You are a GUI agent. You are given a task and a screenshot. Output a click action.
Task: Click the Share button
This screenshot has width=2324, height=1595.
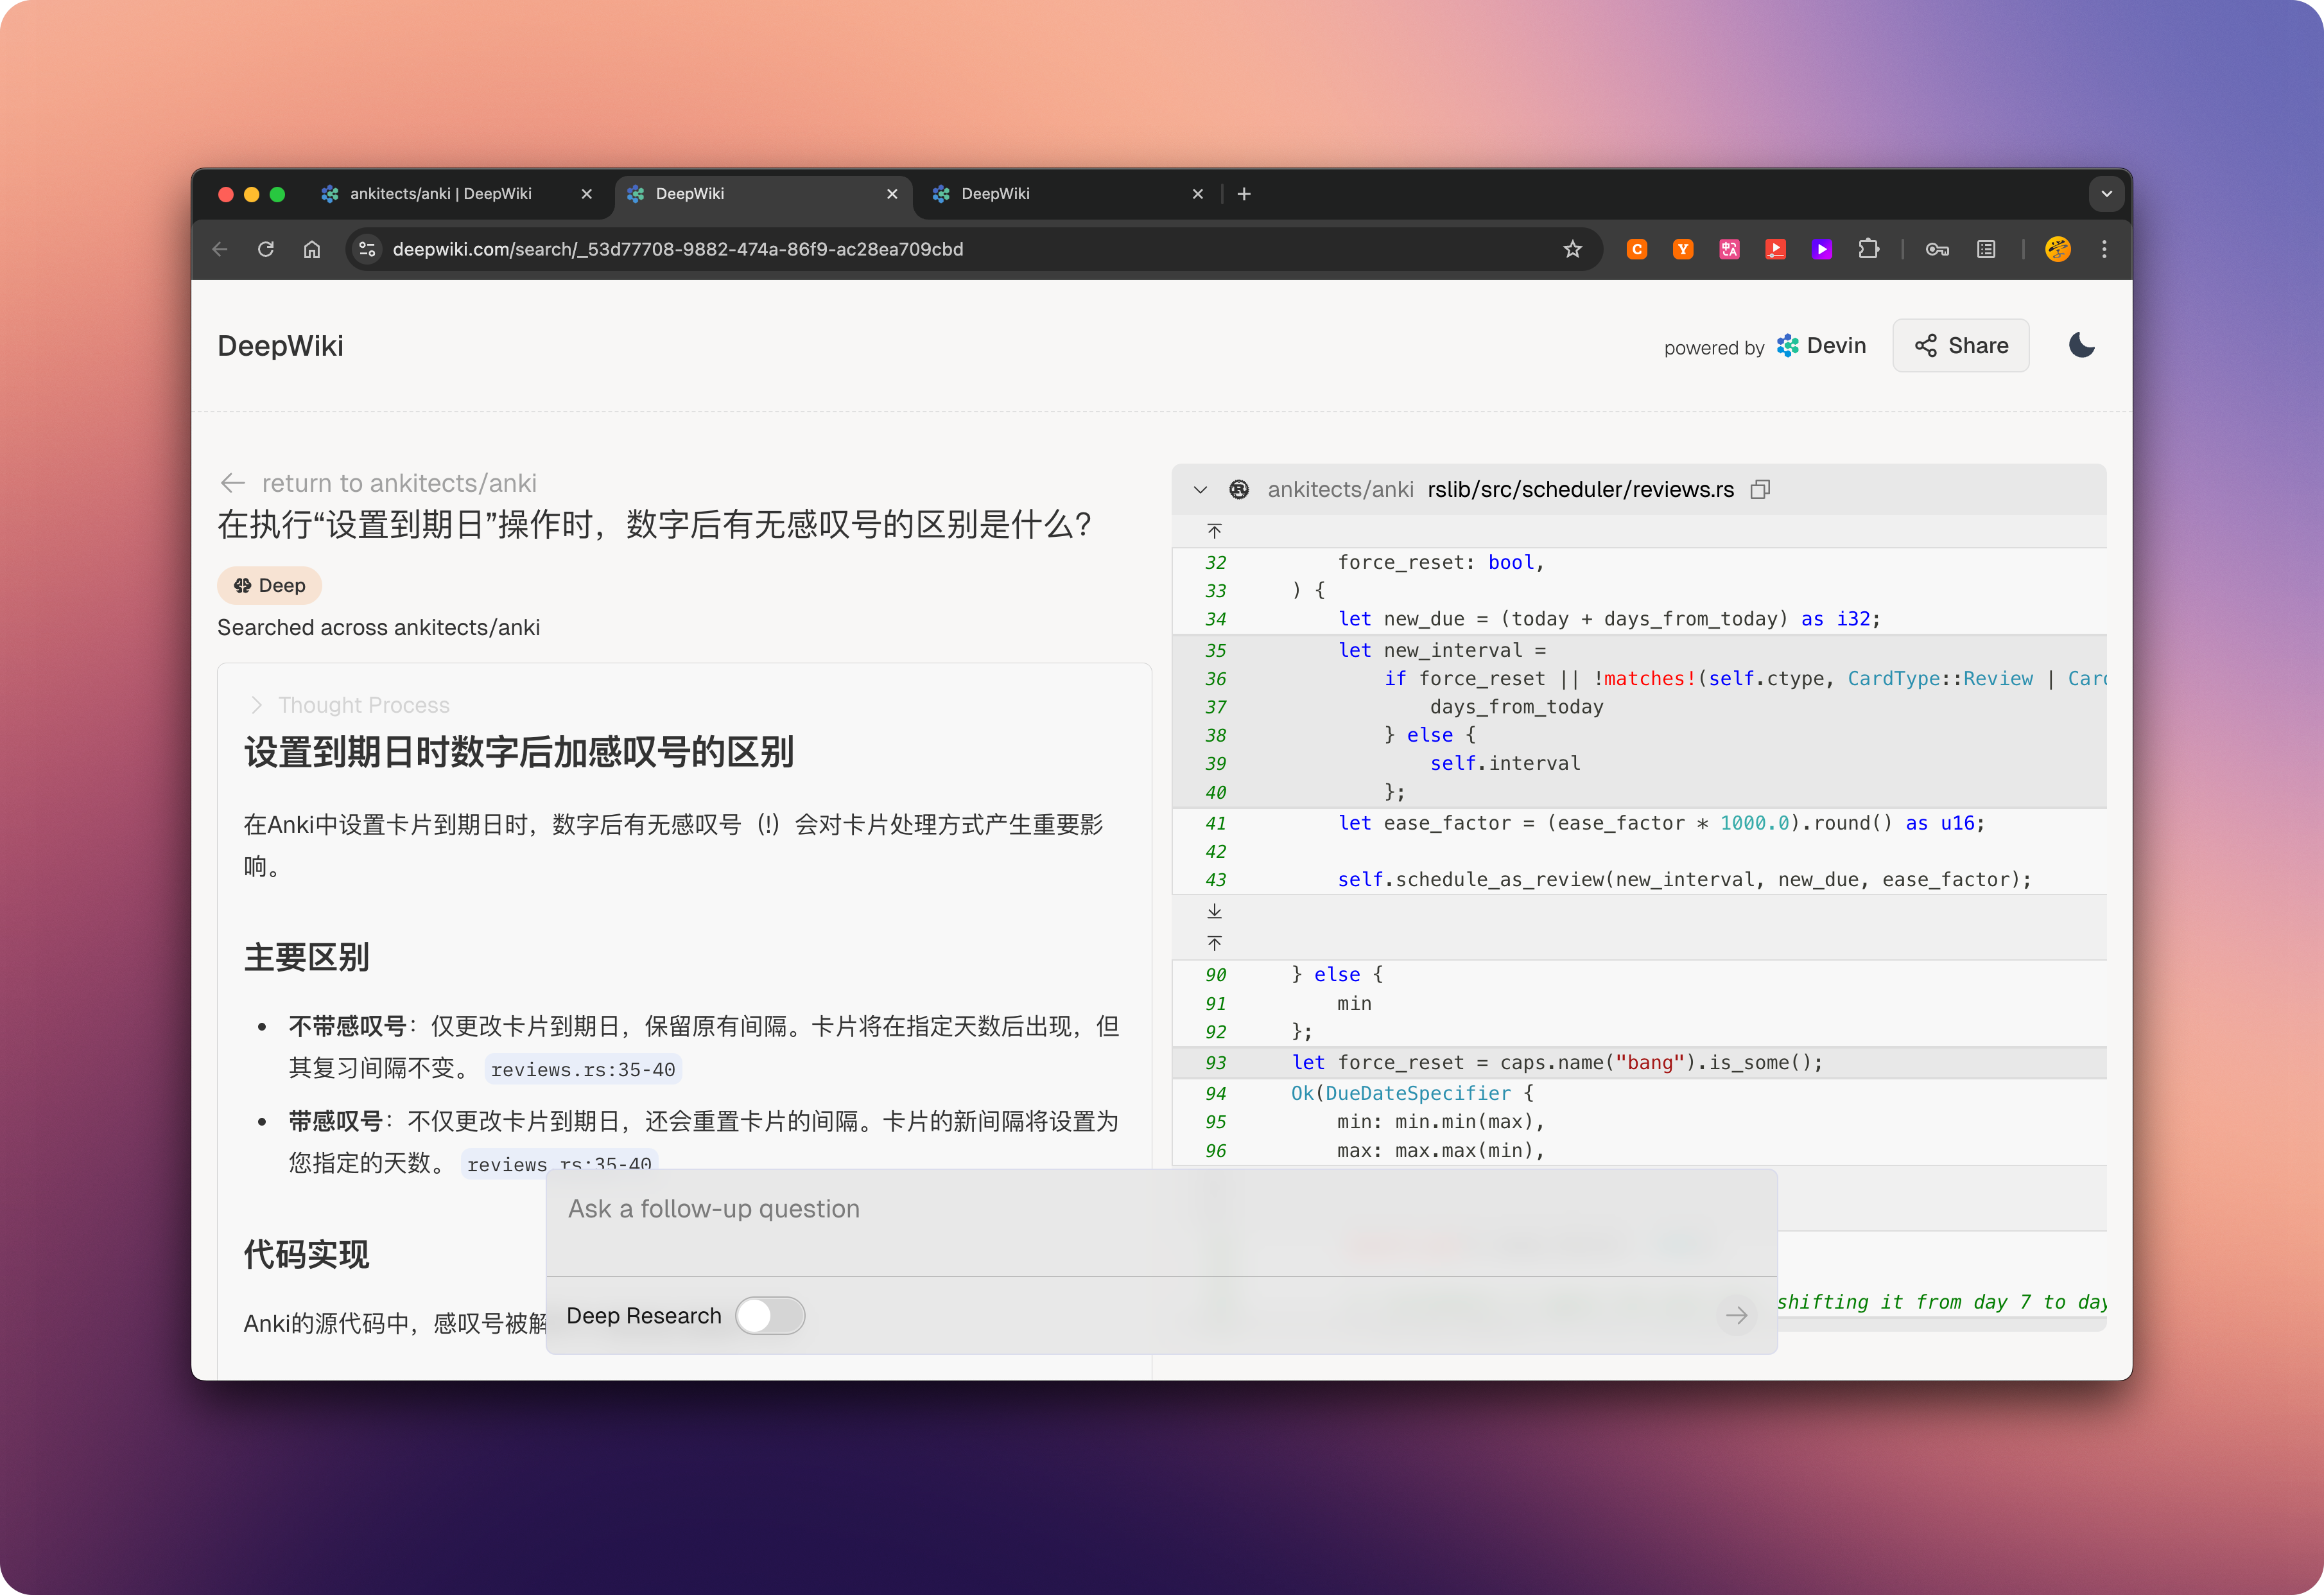pos(1960,345)
